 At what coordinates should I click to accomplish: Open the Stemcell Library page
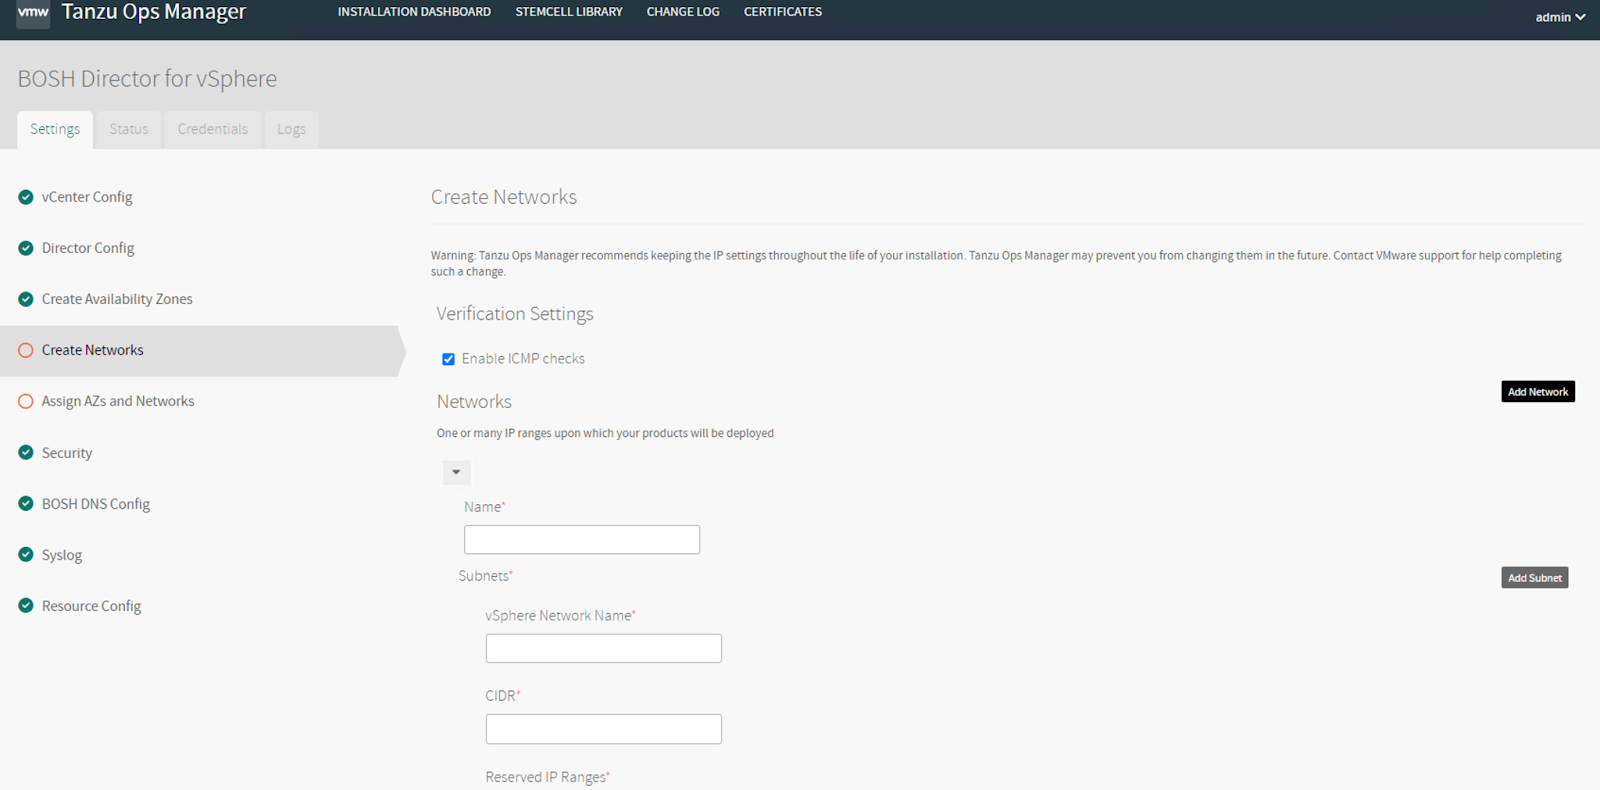point(569,12)
